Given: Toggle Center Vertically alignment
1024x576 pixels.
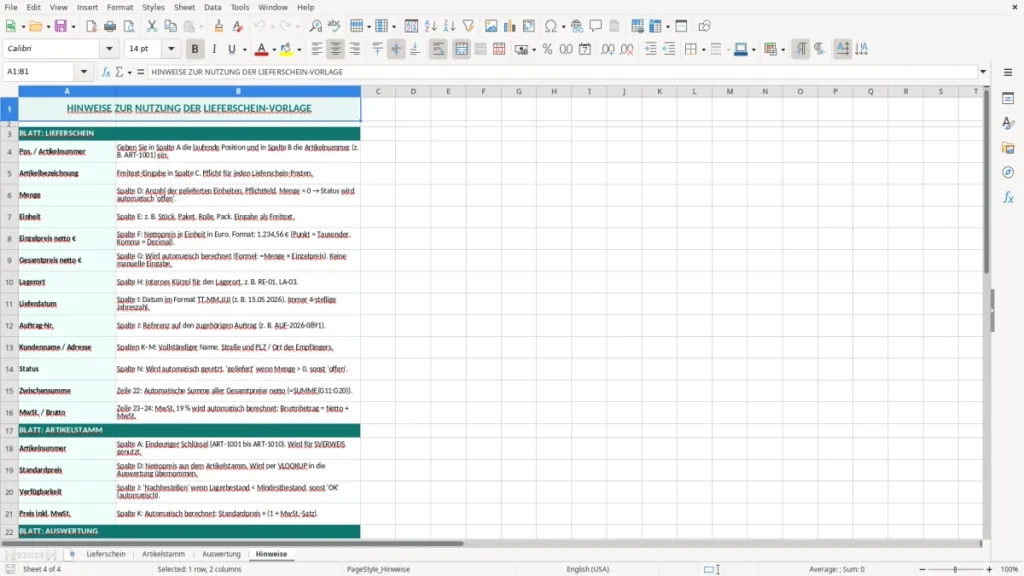Looking at the screenshot, I should coord(396,49).
